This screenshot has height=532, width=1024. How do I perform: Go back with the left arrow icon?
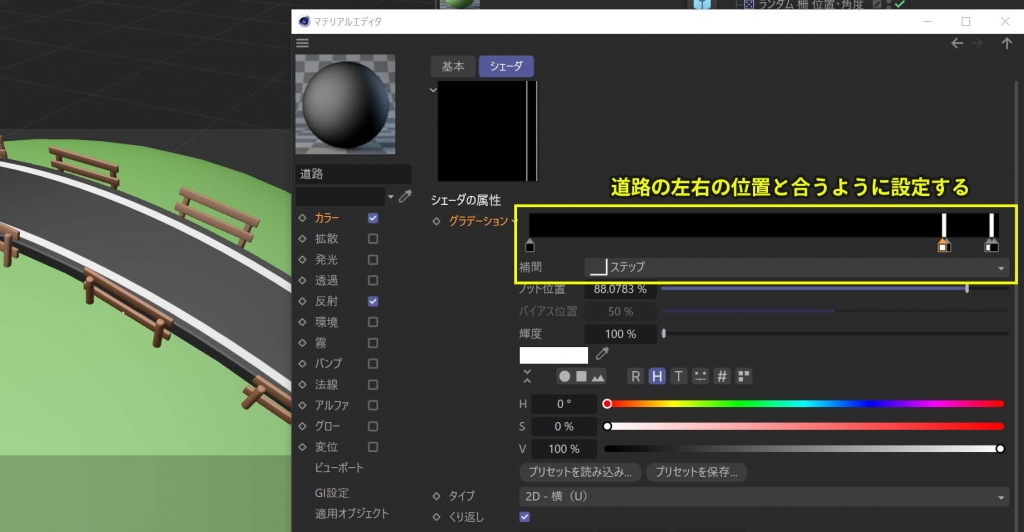(x=957, y=43)
